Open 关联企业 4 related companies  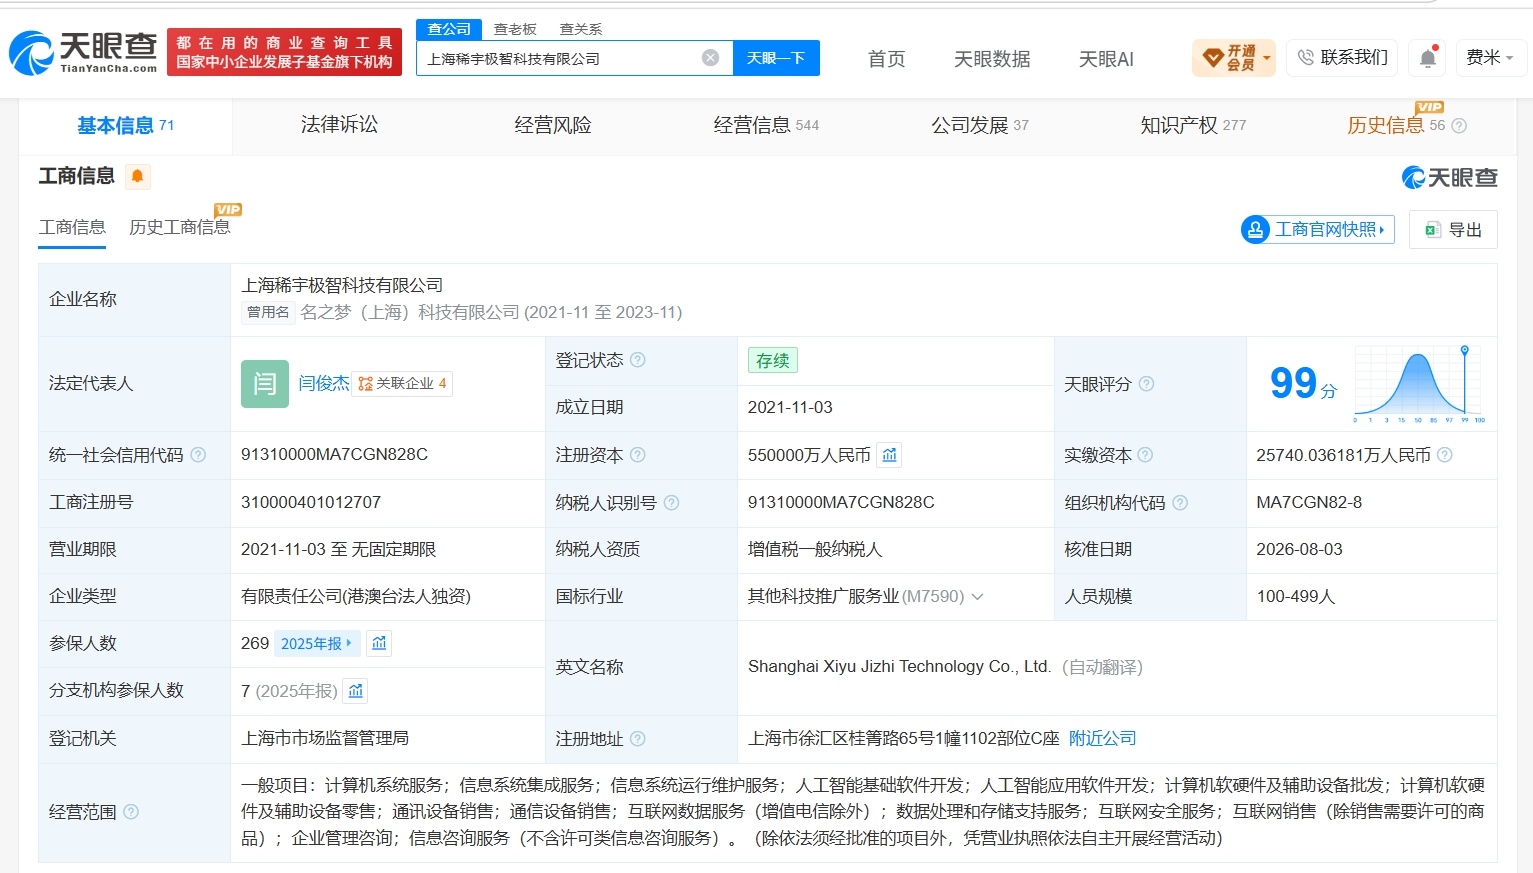[402, 383]
